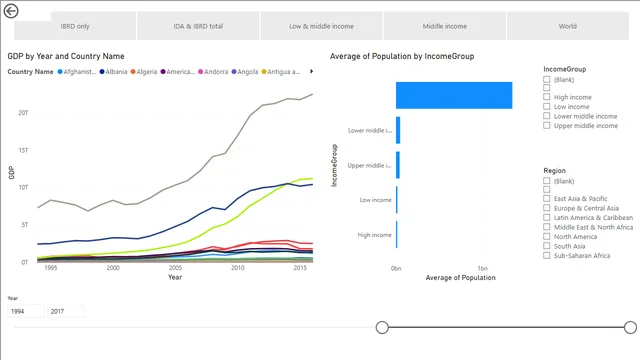The width and height of the screenshot is (640, 360).
Task: Click the Algeria legend entry
Action: [x=144, y=72]
